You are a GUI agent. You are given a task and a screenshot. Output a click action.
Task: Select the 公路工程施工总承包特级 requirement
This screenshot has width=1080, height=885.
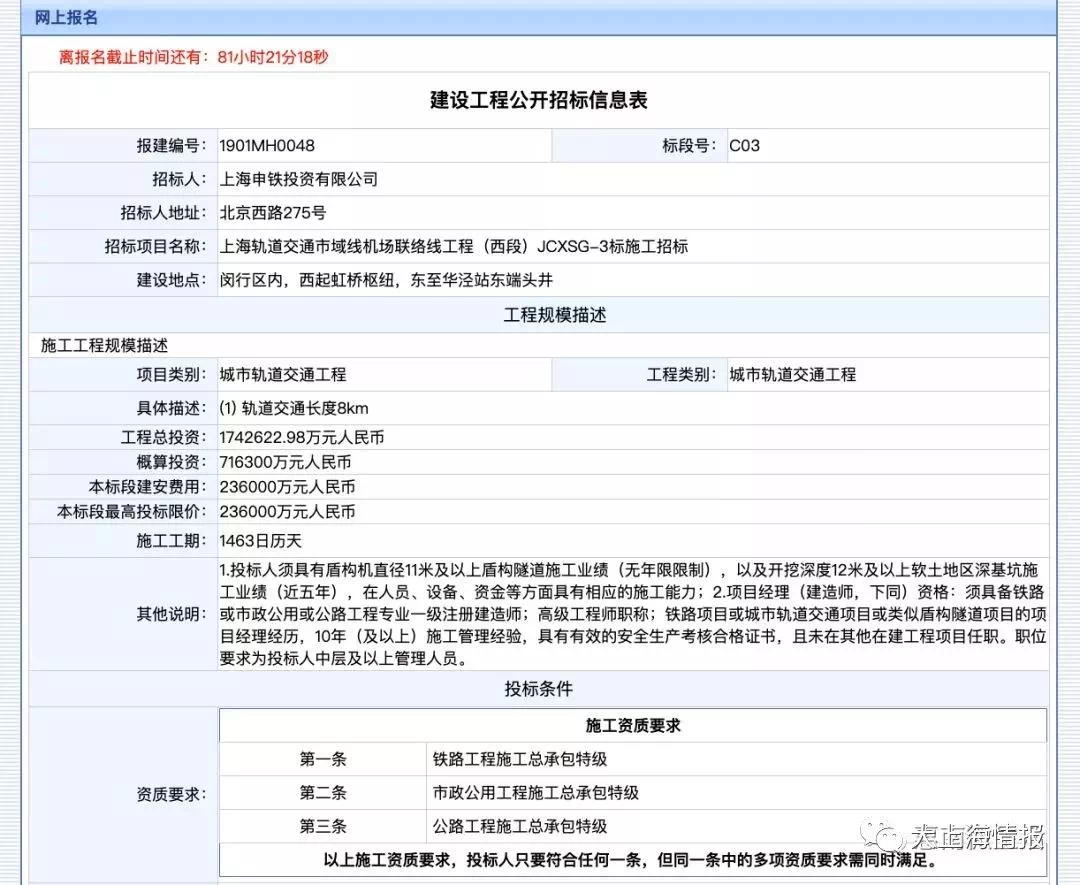(519, 826)
